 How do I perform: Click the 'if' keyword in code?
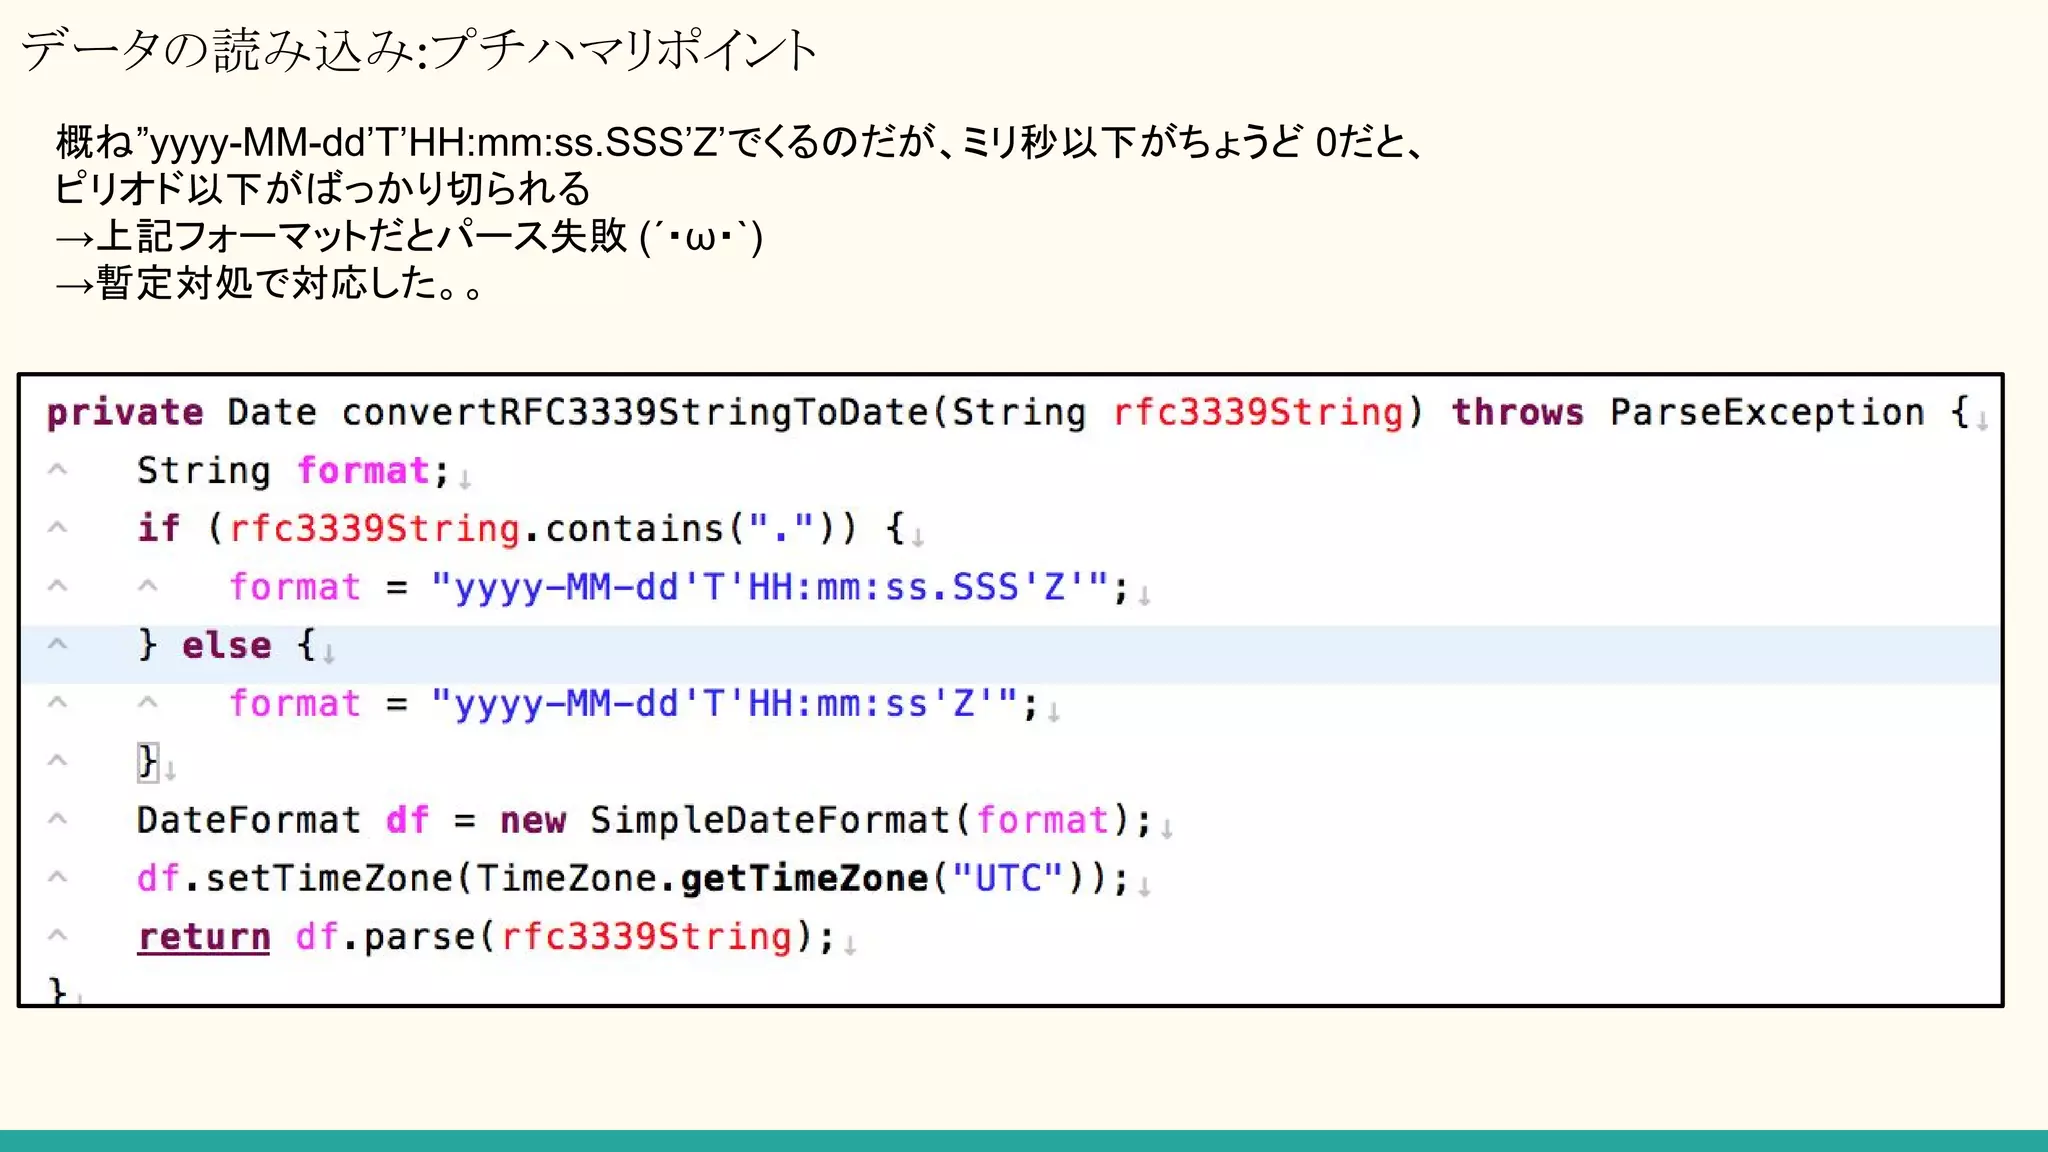(x=158, y=528)
